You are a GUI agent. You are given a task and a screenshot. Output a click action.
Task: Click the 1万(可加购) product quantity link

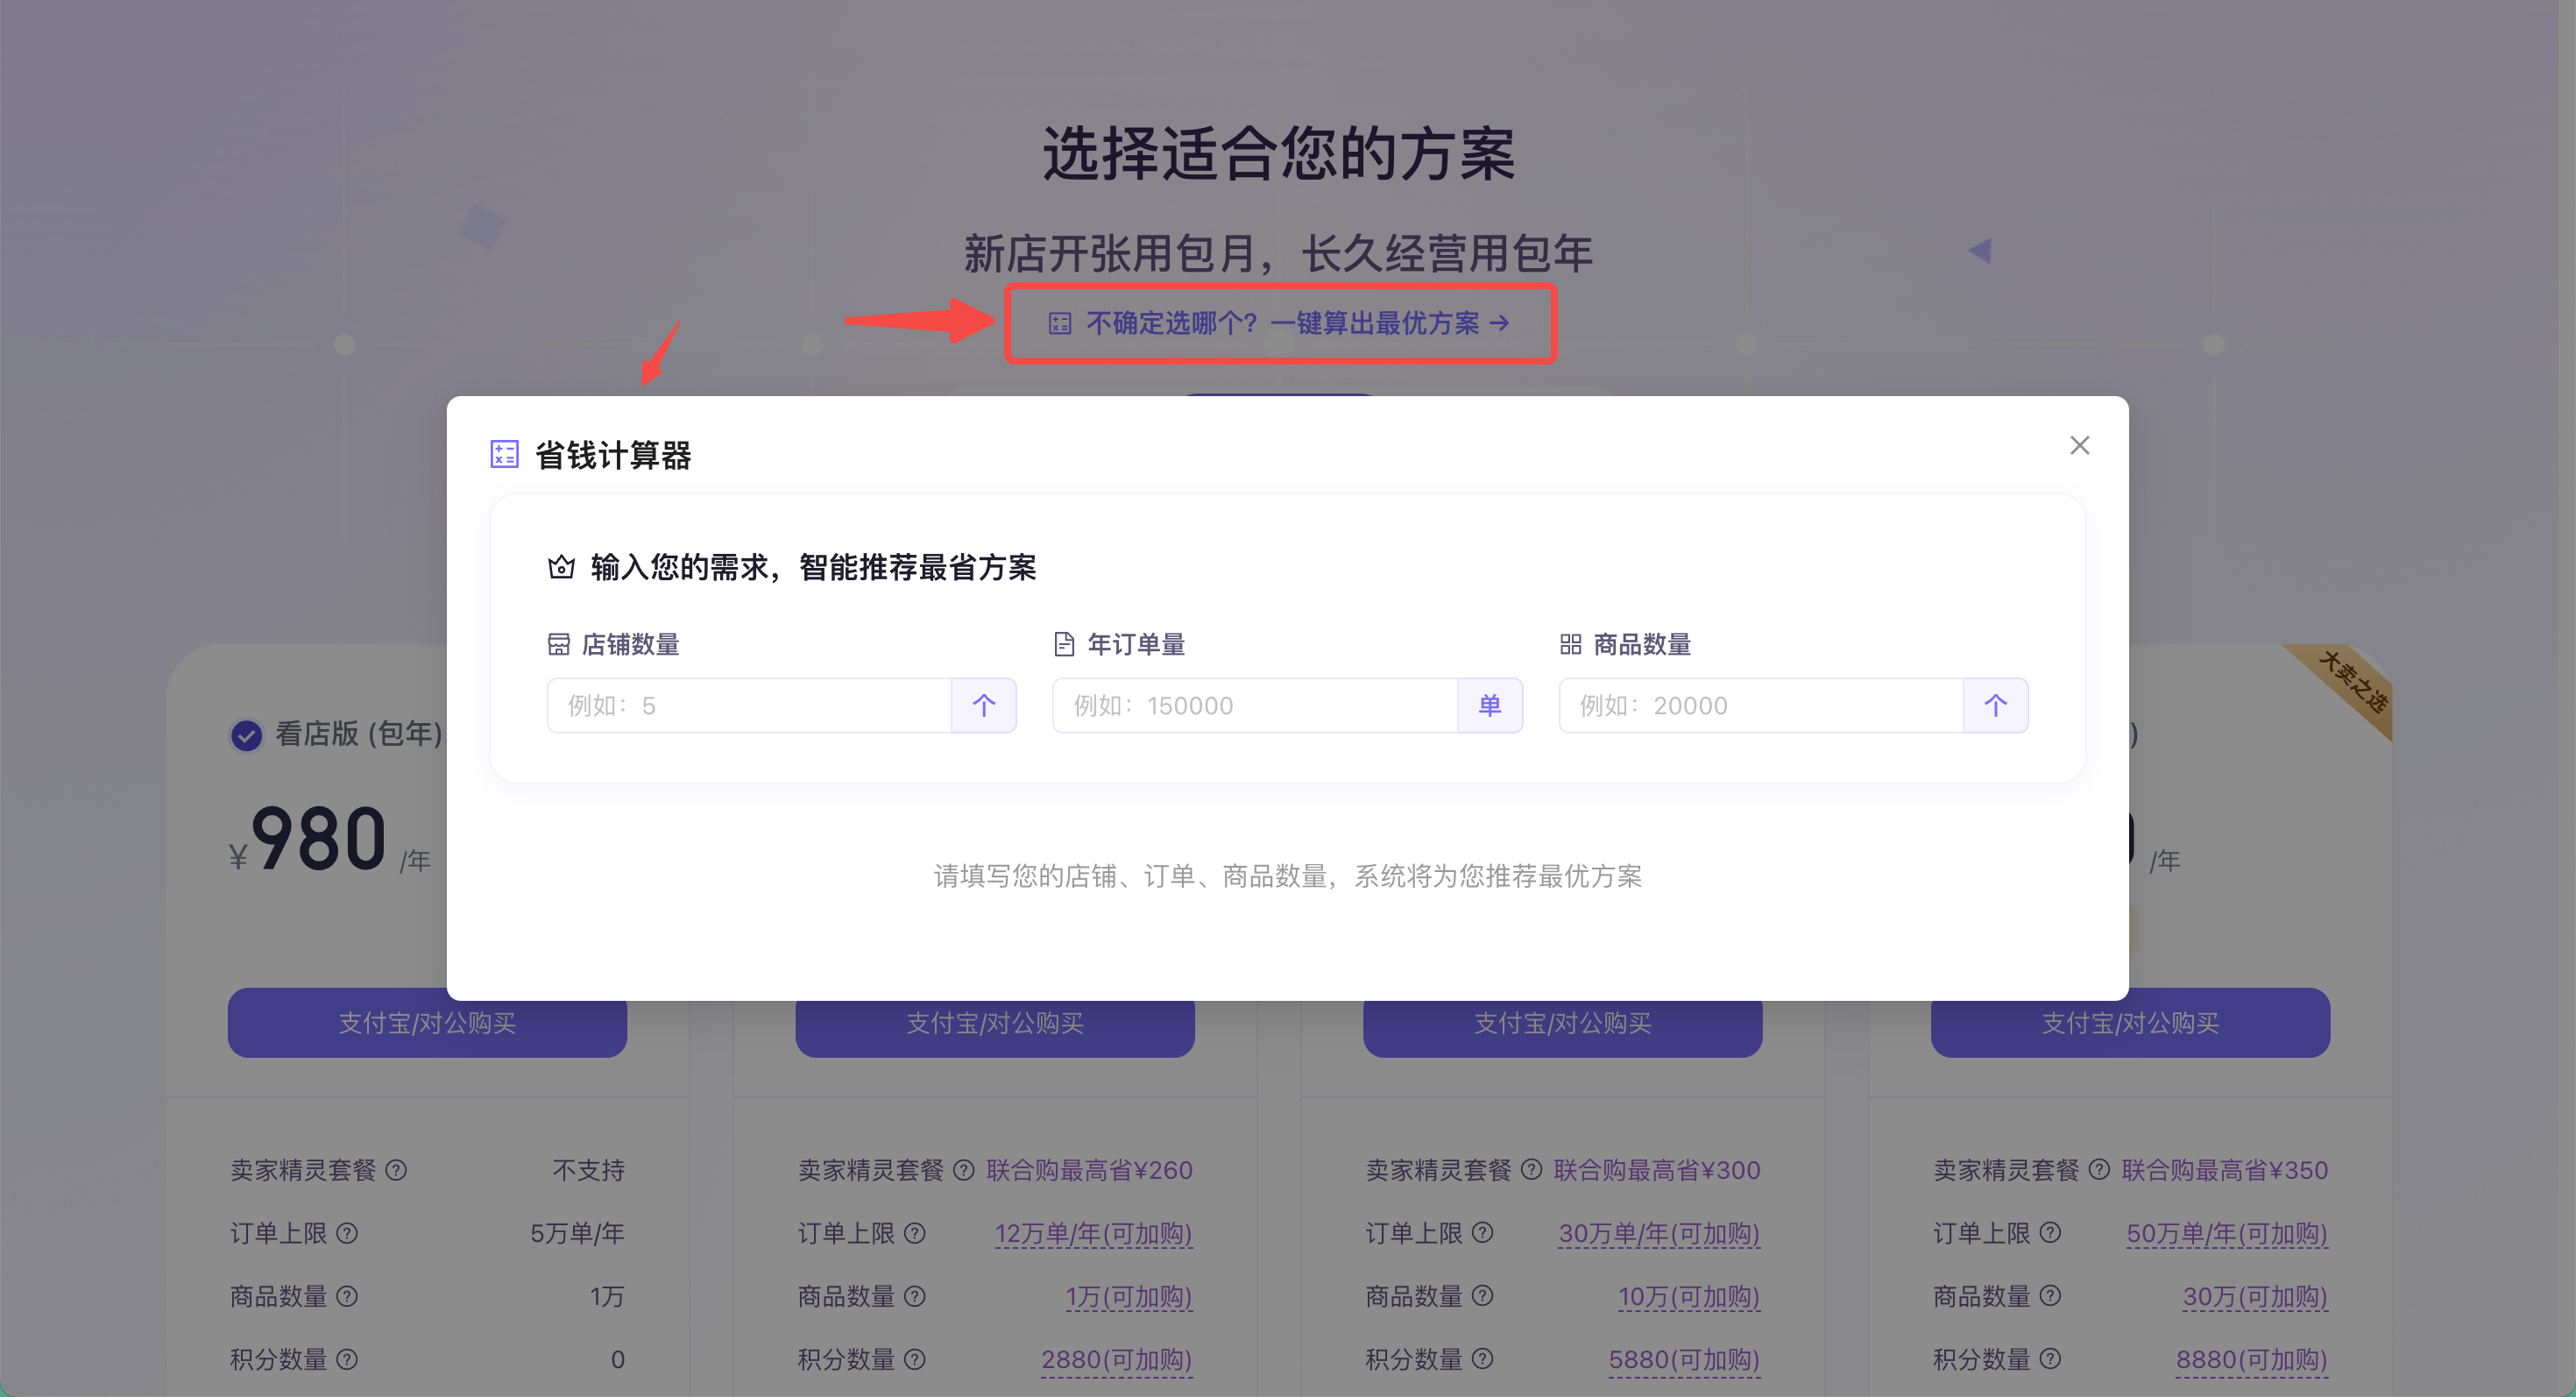point(1129,1297)
